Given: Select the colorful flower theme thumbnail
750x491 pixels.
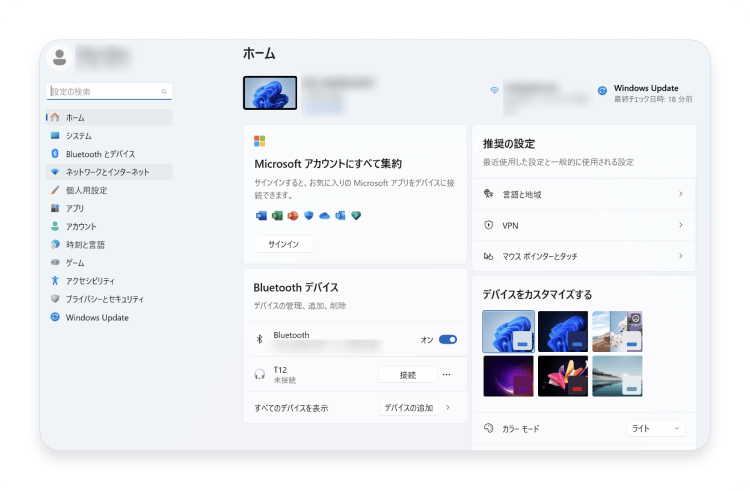Looking at the screenshot, I should point(563,376).
